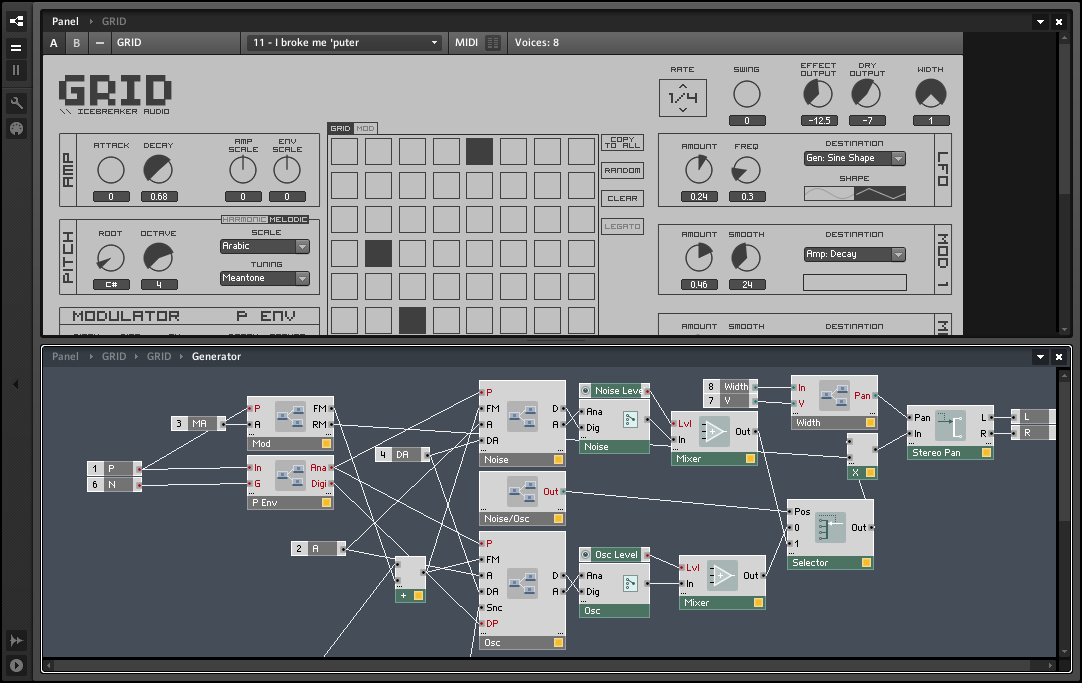1082x683 pixels.
Task: Open the MIDI connector icon in sidebar
Action: 16,128
